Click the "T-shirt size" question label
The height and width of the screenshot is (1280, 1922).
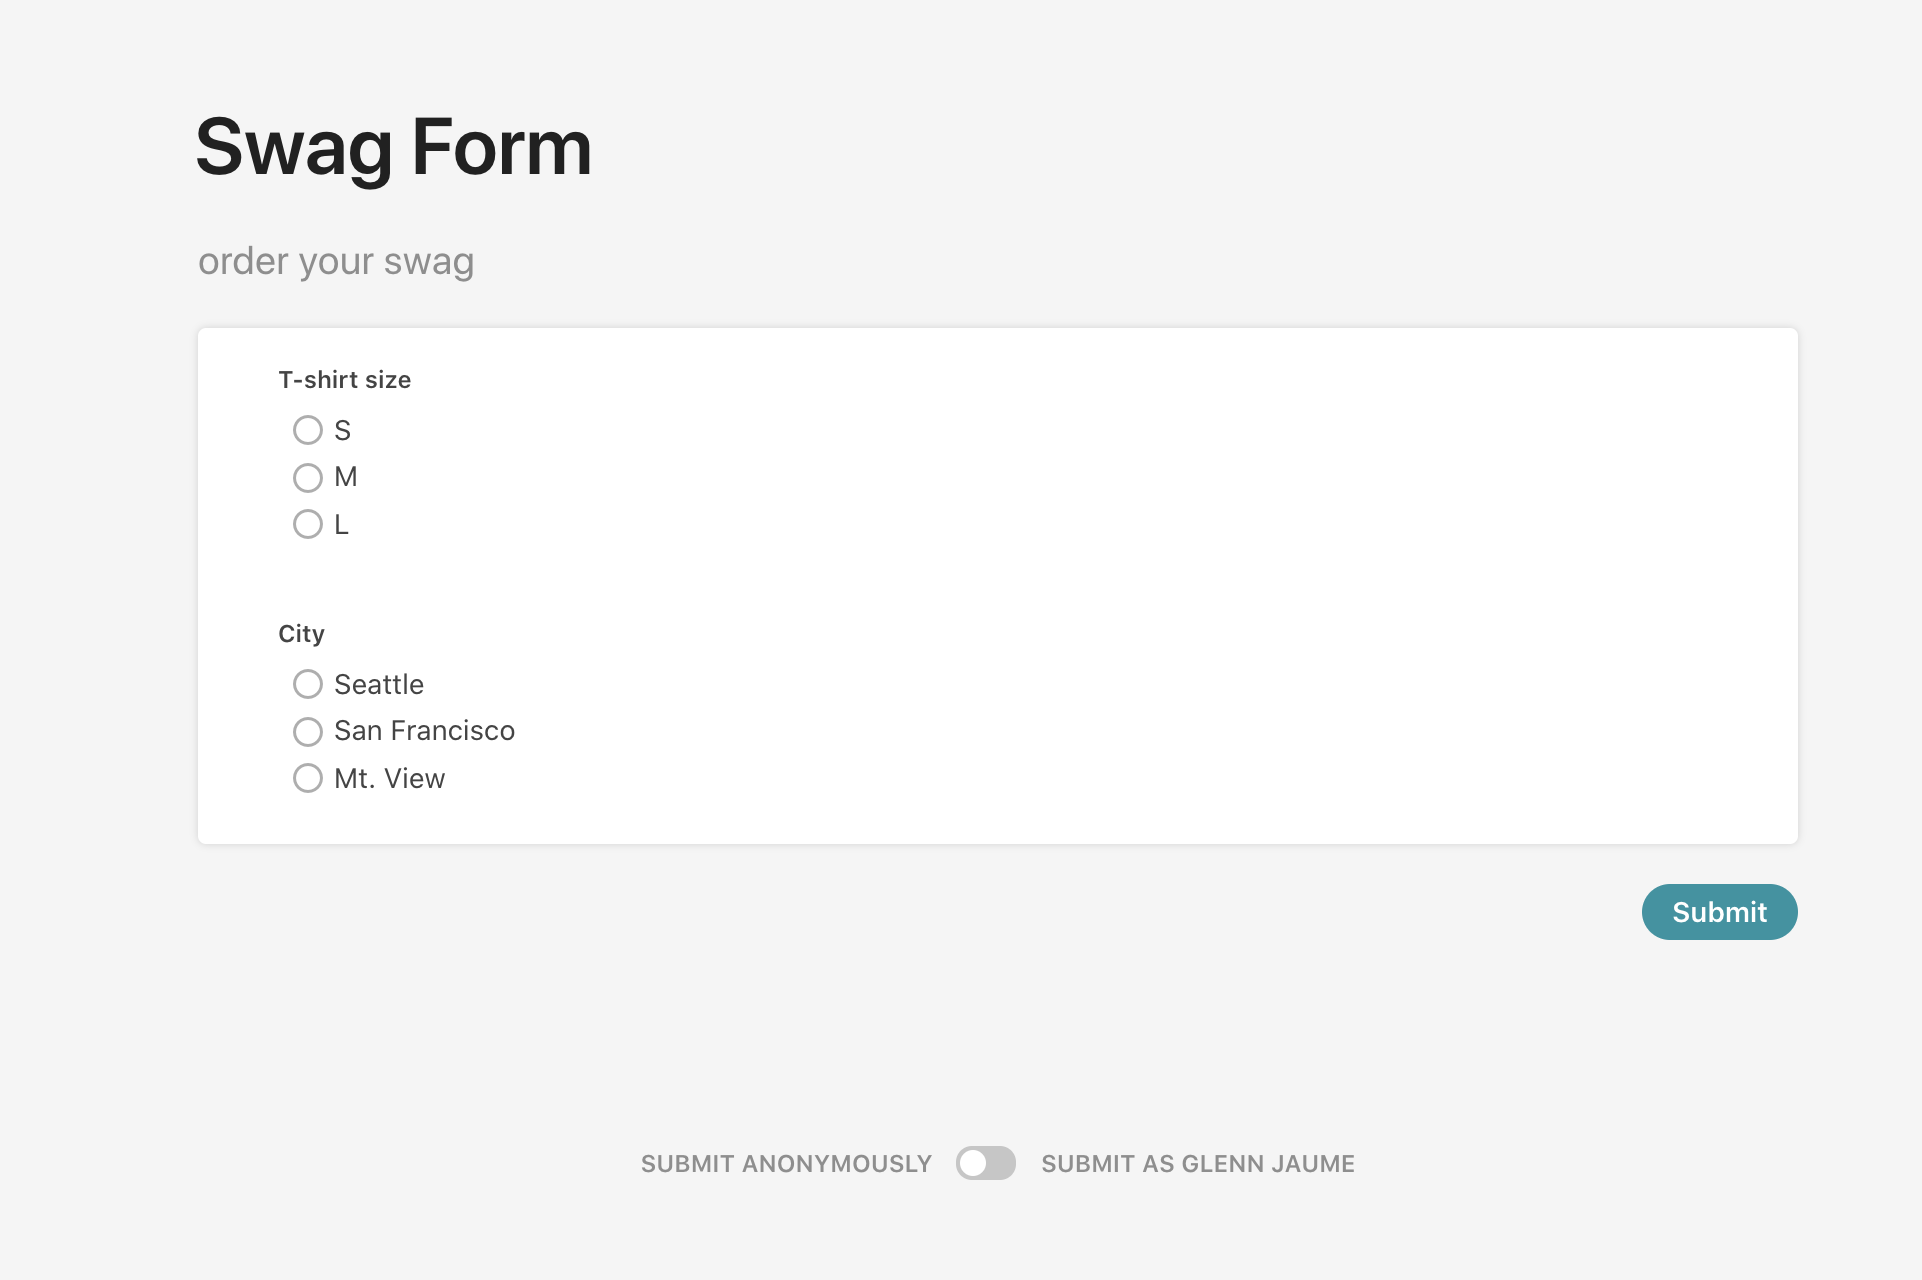[345, 380]
